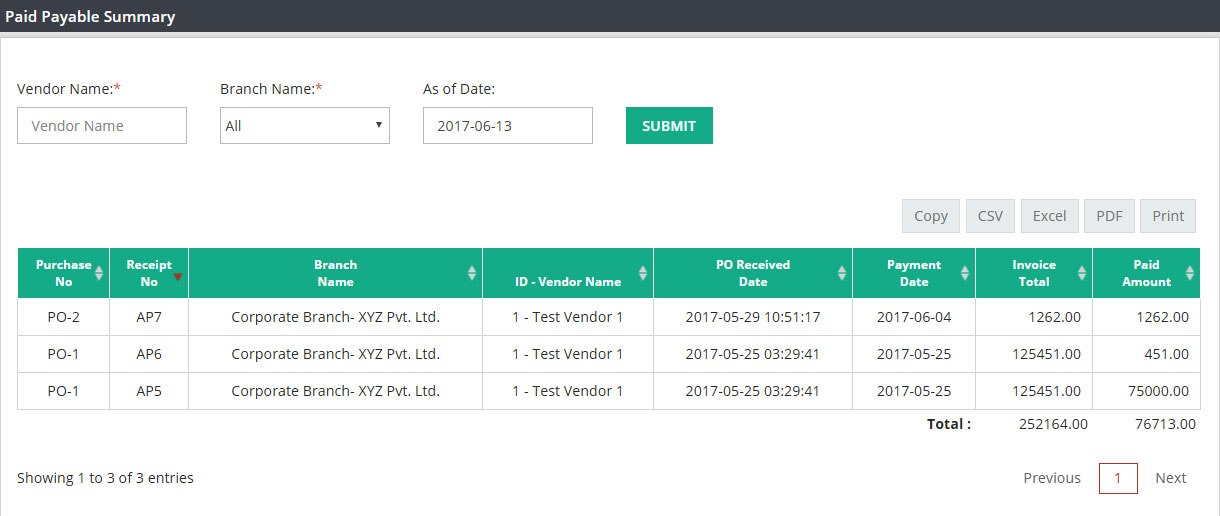
Task: Select page 1 in pagination
Action: pos(1118,478)
